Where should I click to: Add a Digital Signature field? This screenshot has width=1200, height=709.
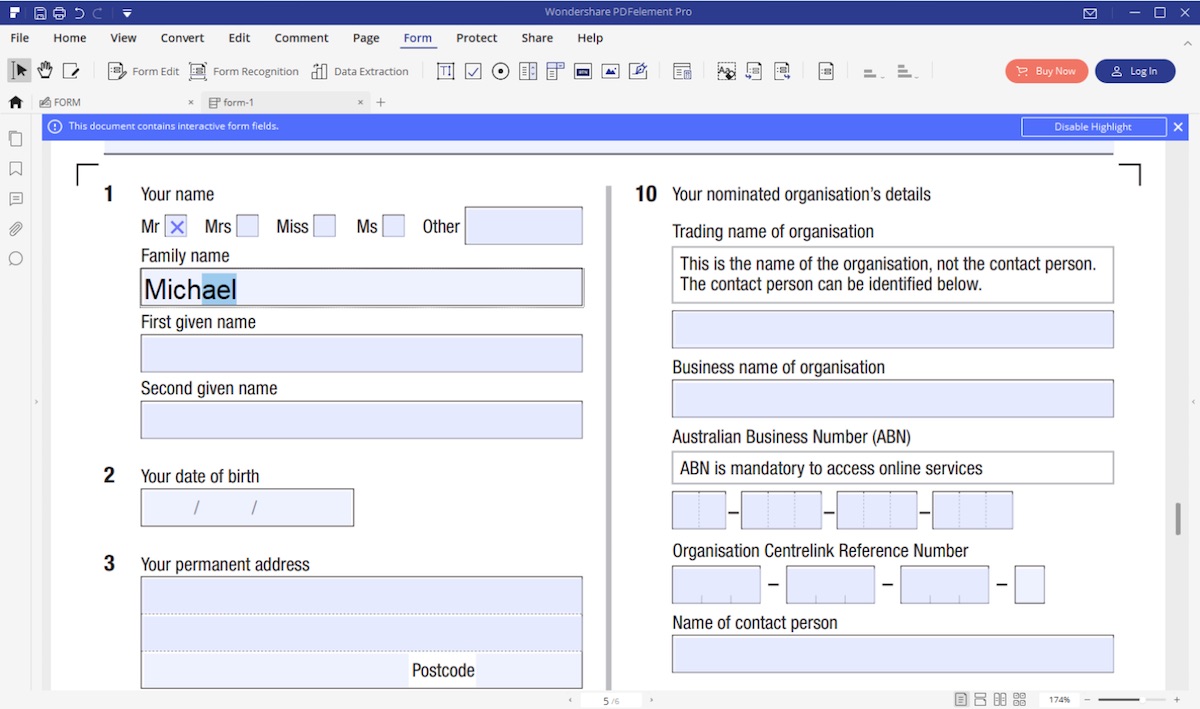point(637,71)
